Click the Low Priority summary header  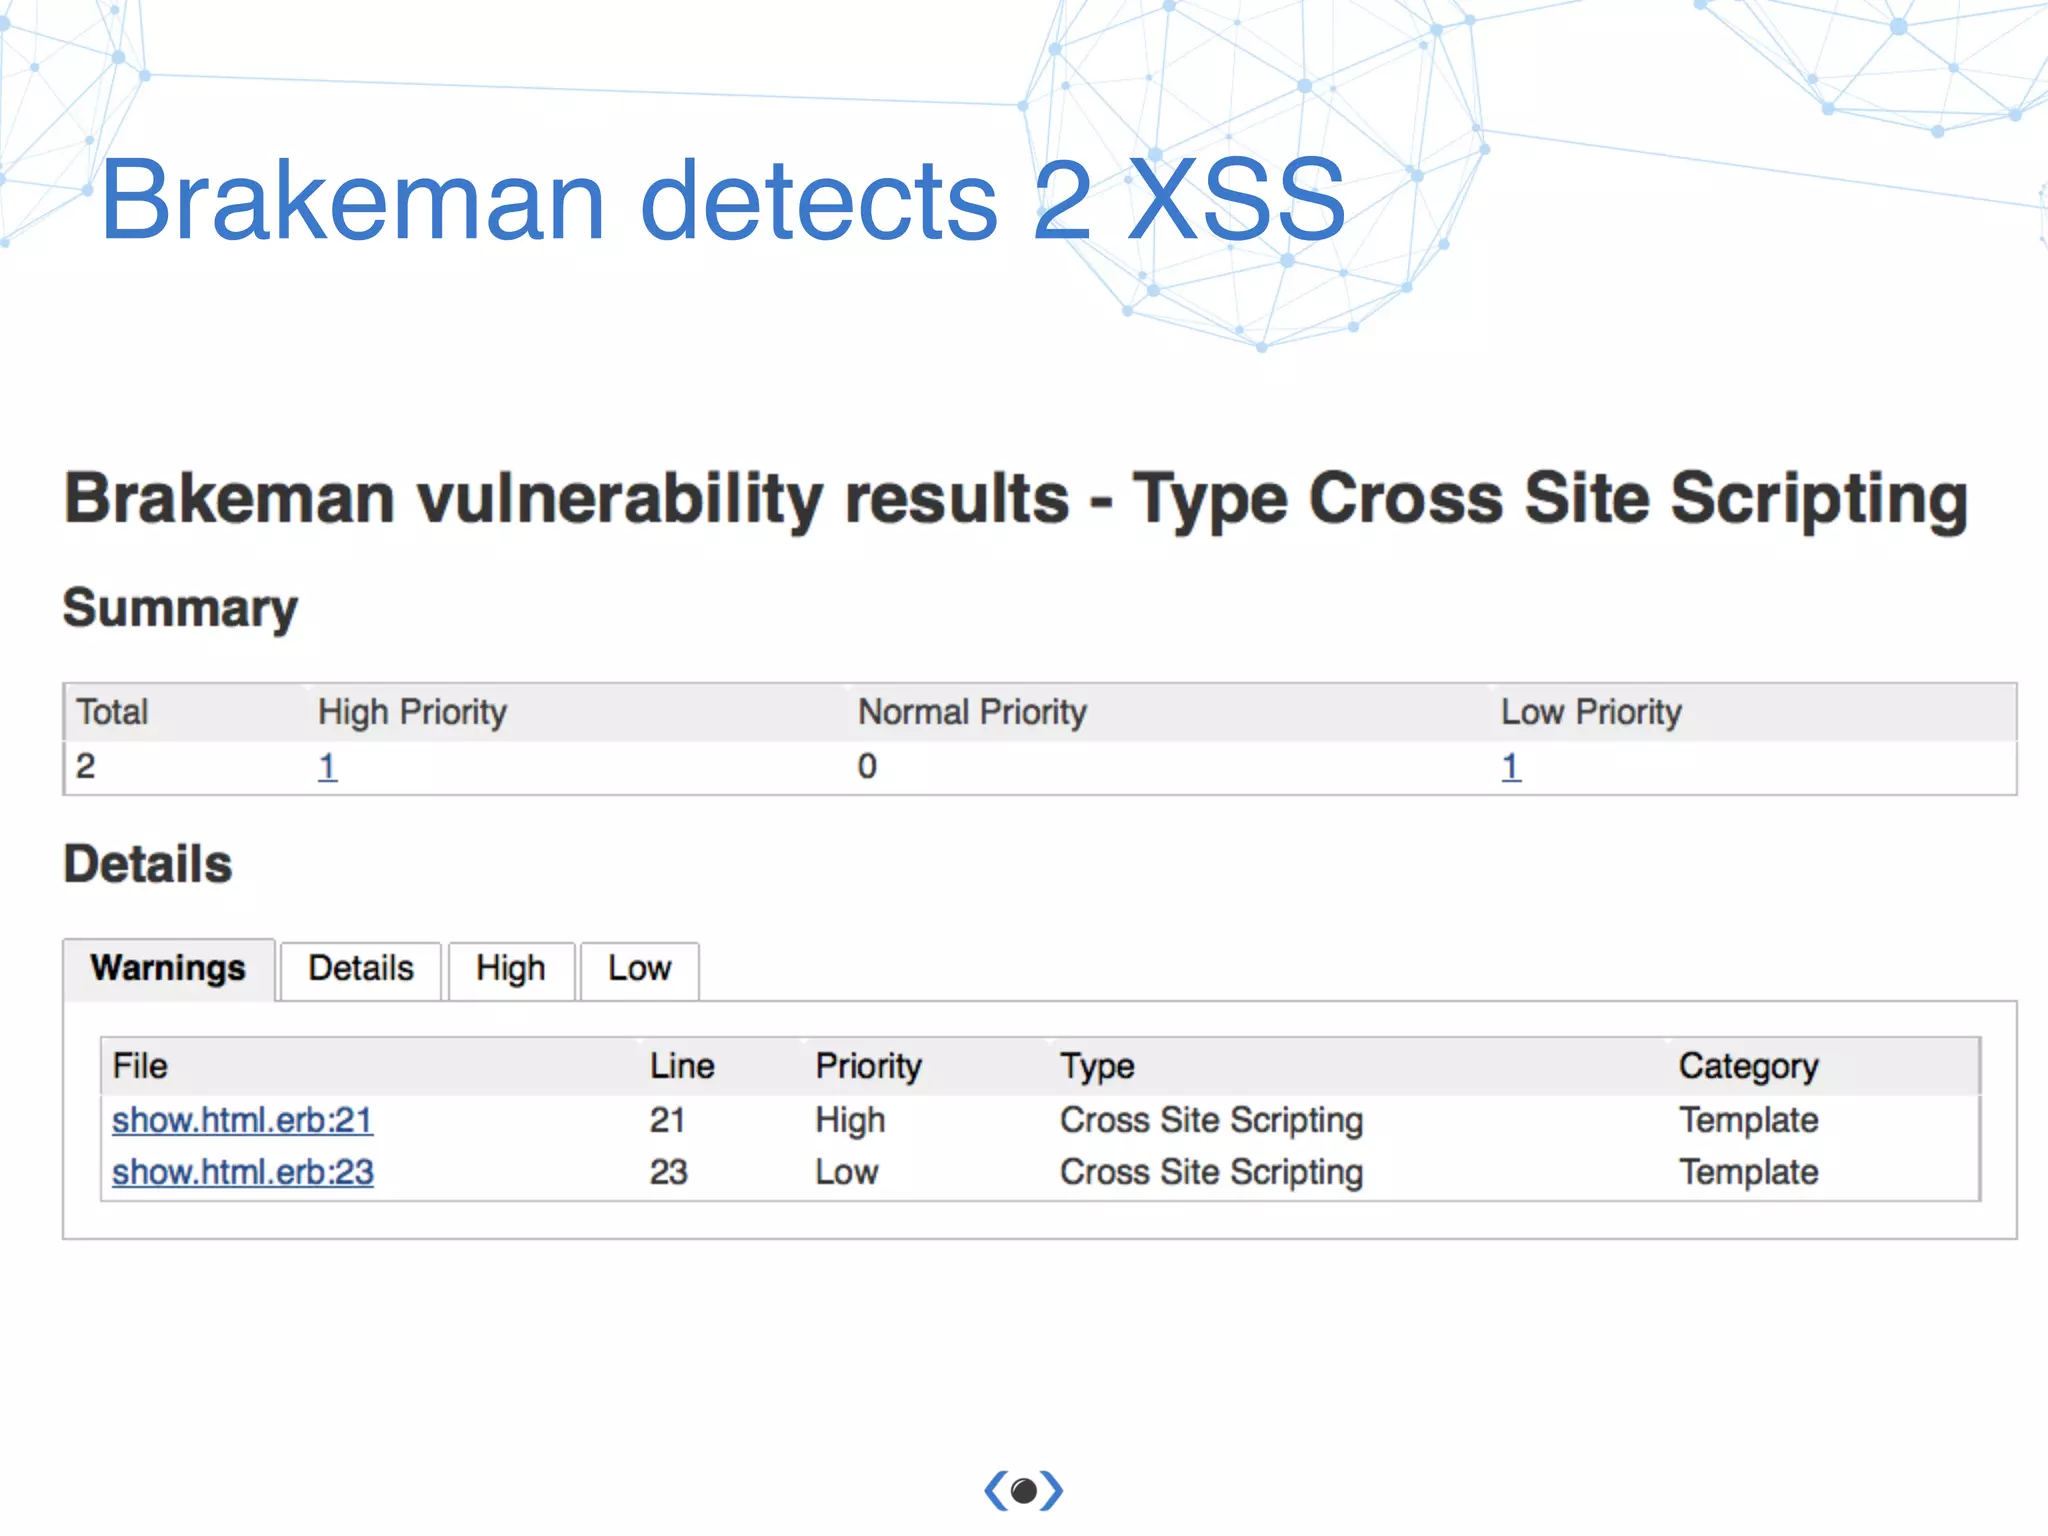tap(1591, 713)
